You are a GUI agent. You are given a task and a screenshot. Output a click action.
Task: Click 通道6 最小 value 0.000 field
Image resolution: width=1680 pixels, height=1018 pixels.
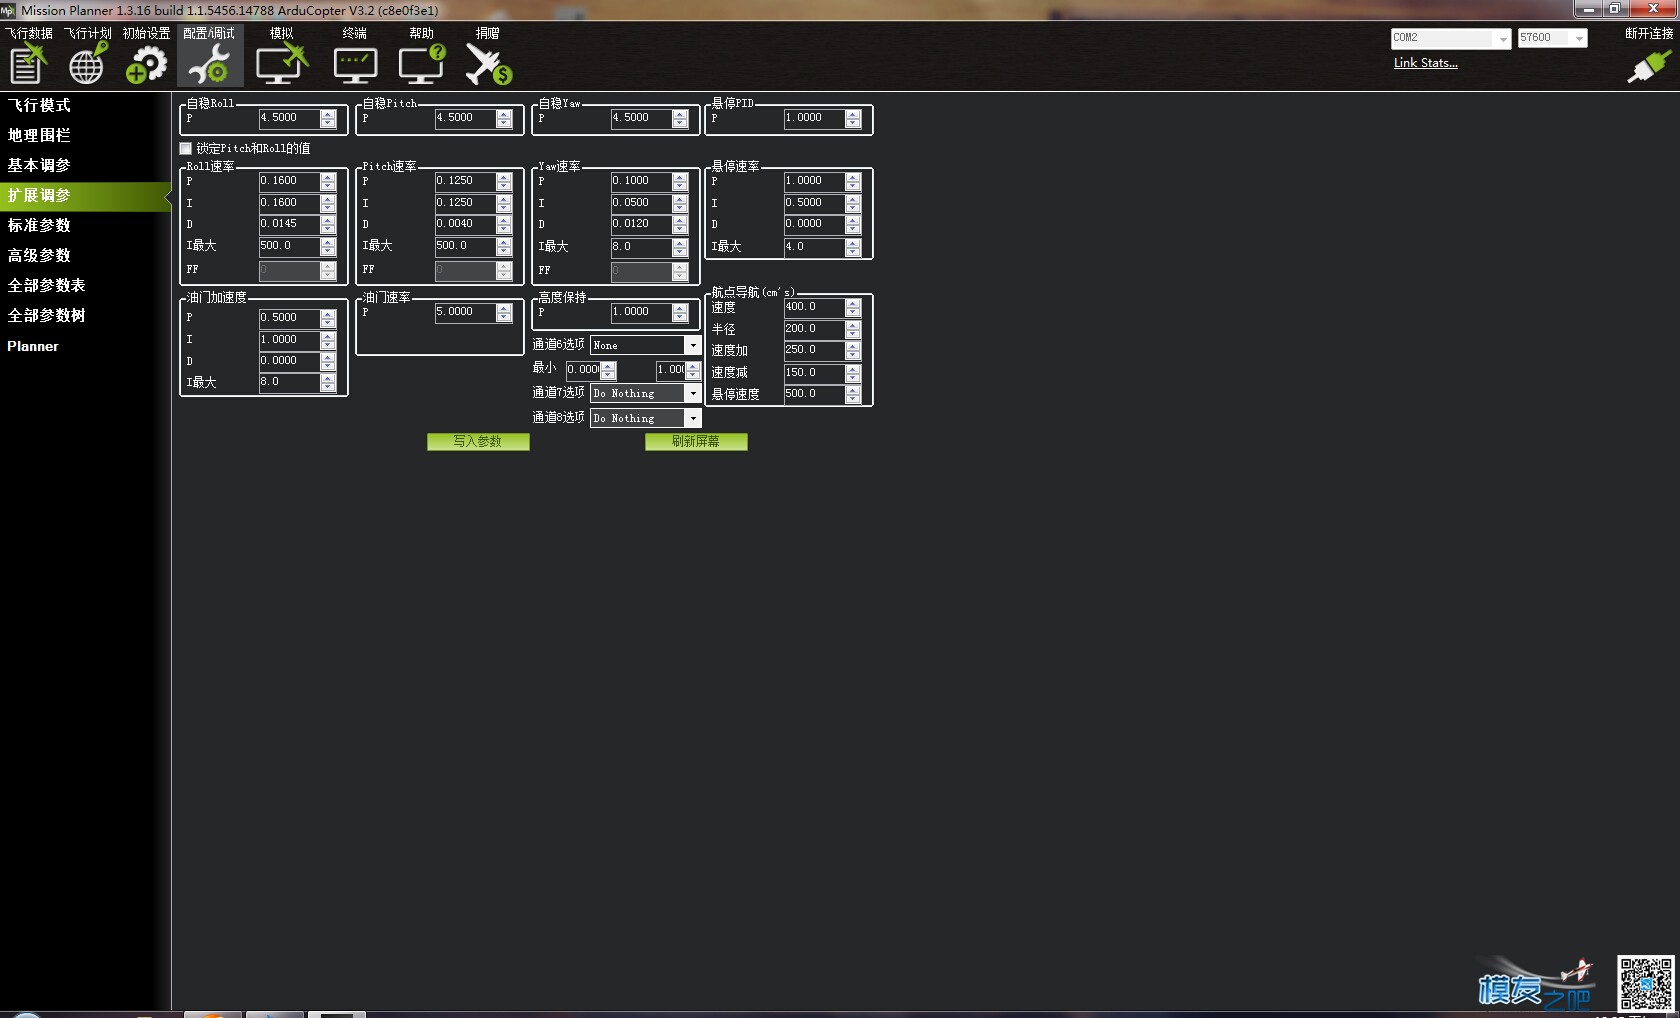[x=583, y=370]
